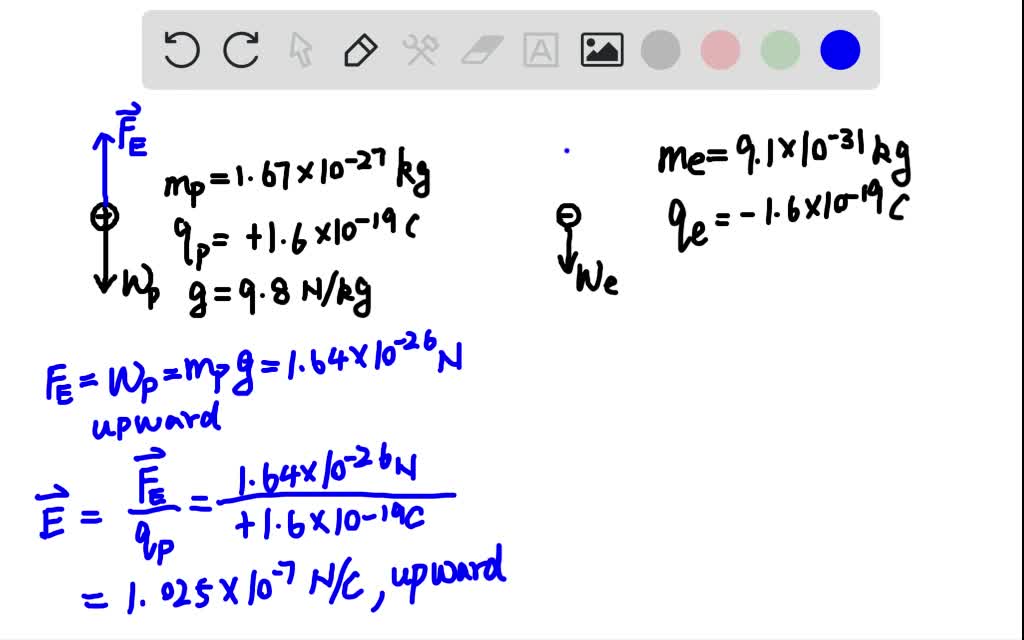Screen dimensions: 1024x640
Task: Select the text box tool
Action: [x=540, y=48]
